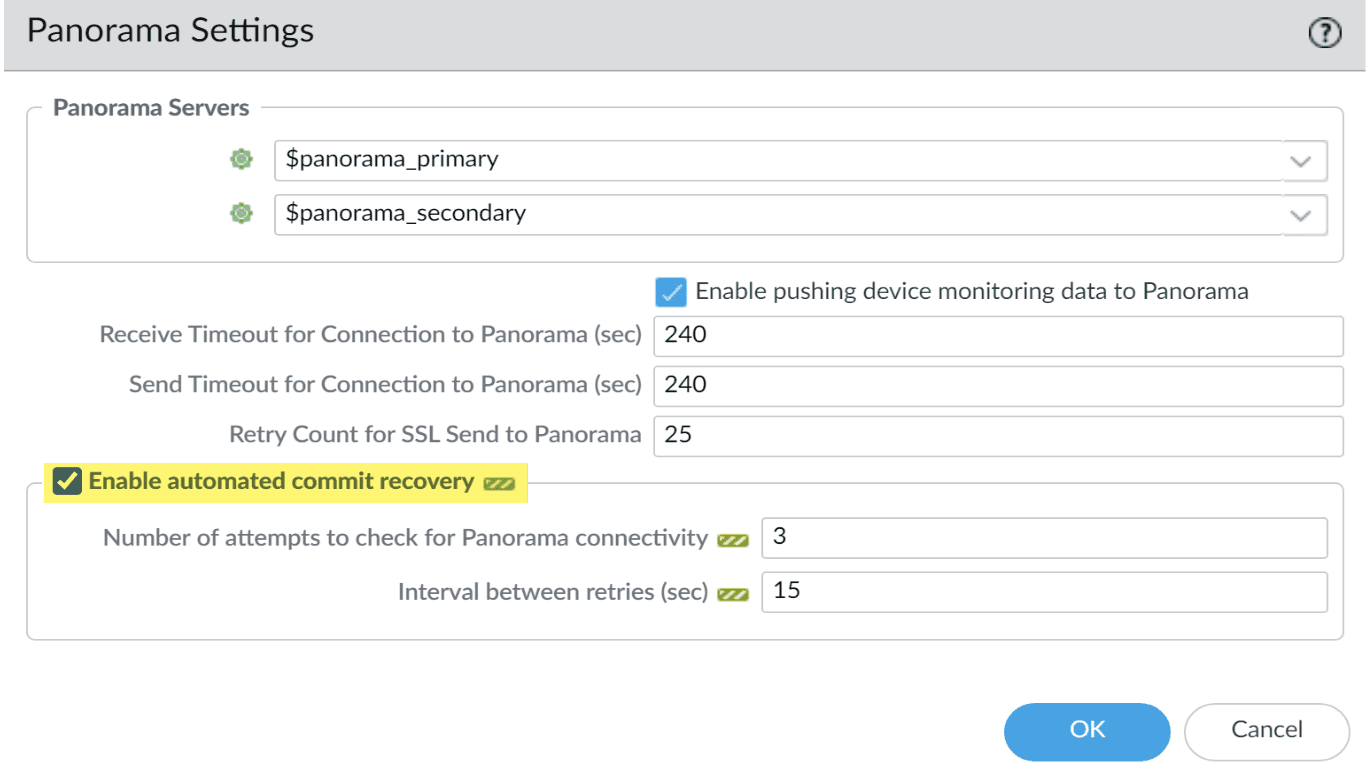Click template override icon next to commit recovery label
Screen dimensions: 1368x764
499,484
